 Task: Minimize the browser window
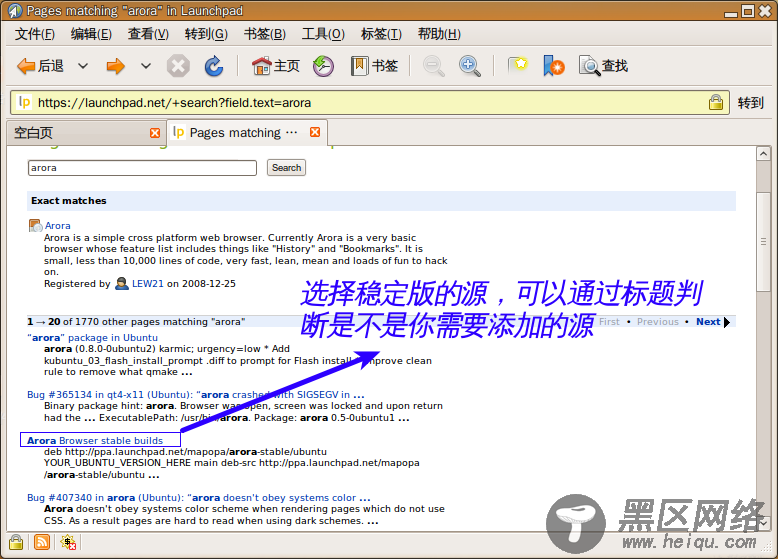[730, 12]
